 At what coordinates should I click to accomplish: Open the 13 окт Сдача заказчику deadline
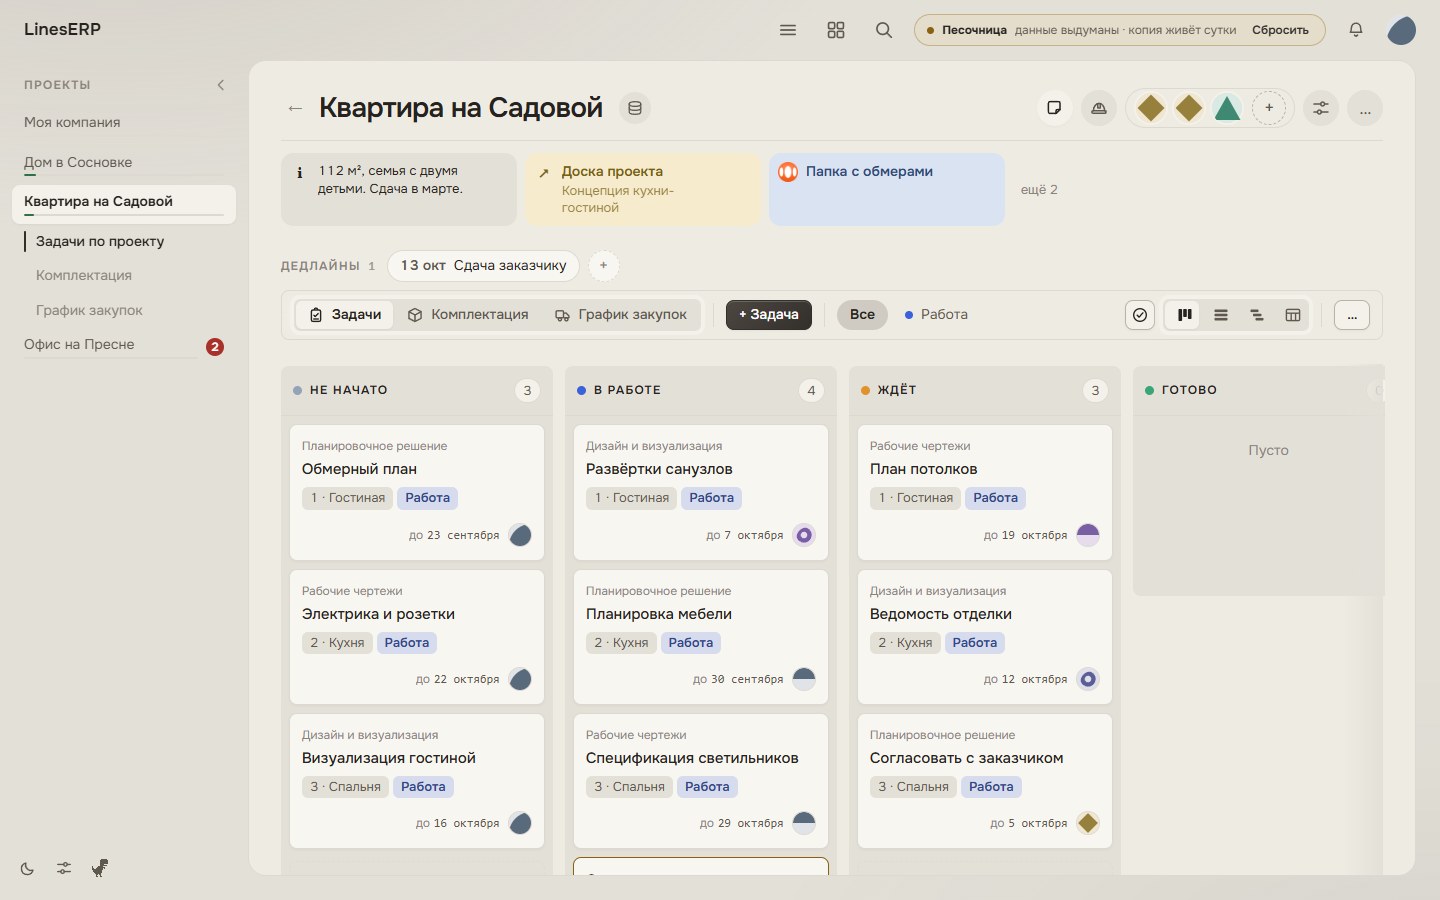click(483, 266)
